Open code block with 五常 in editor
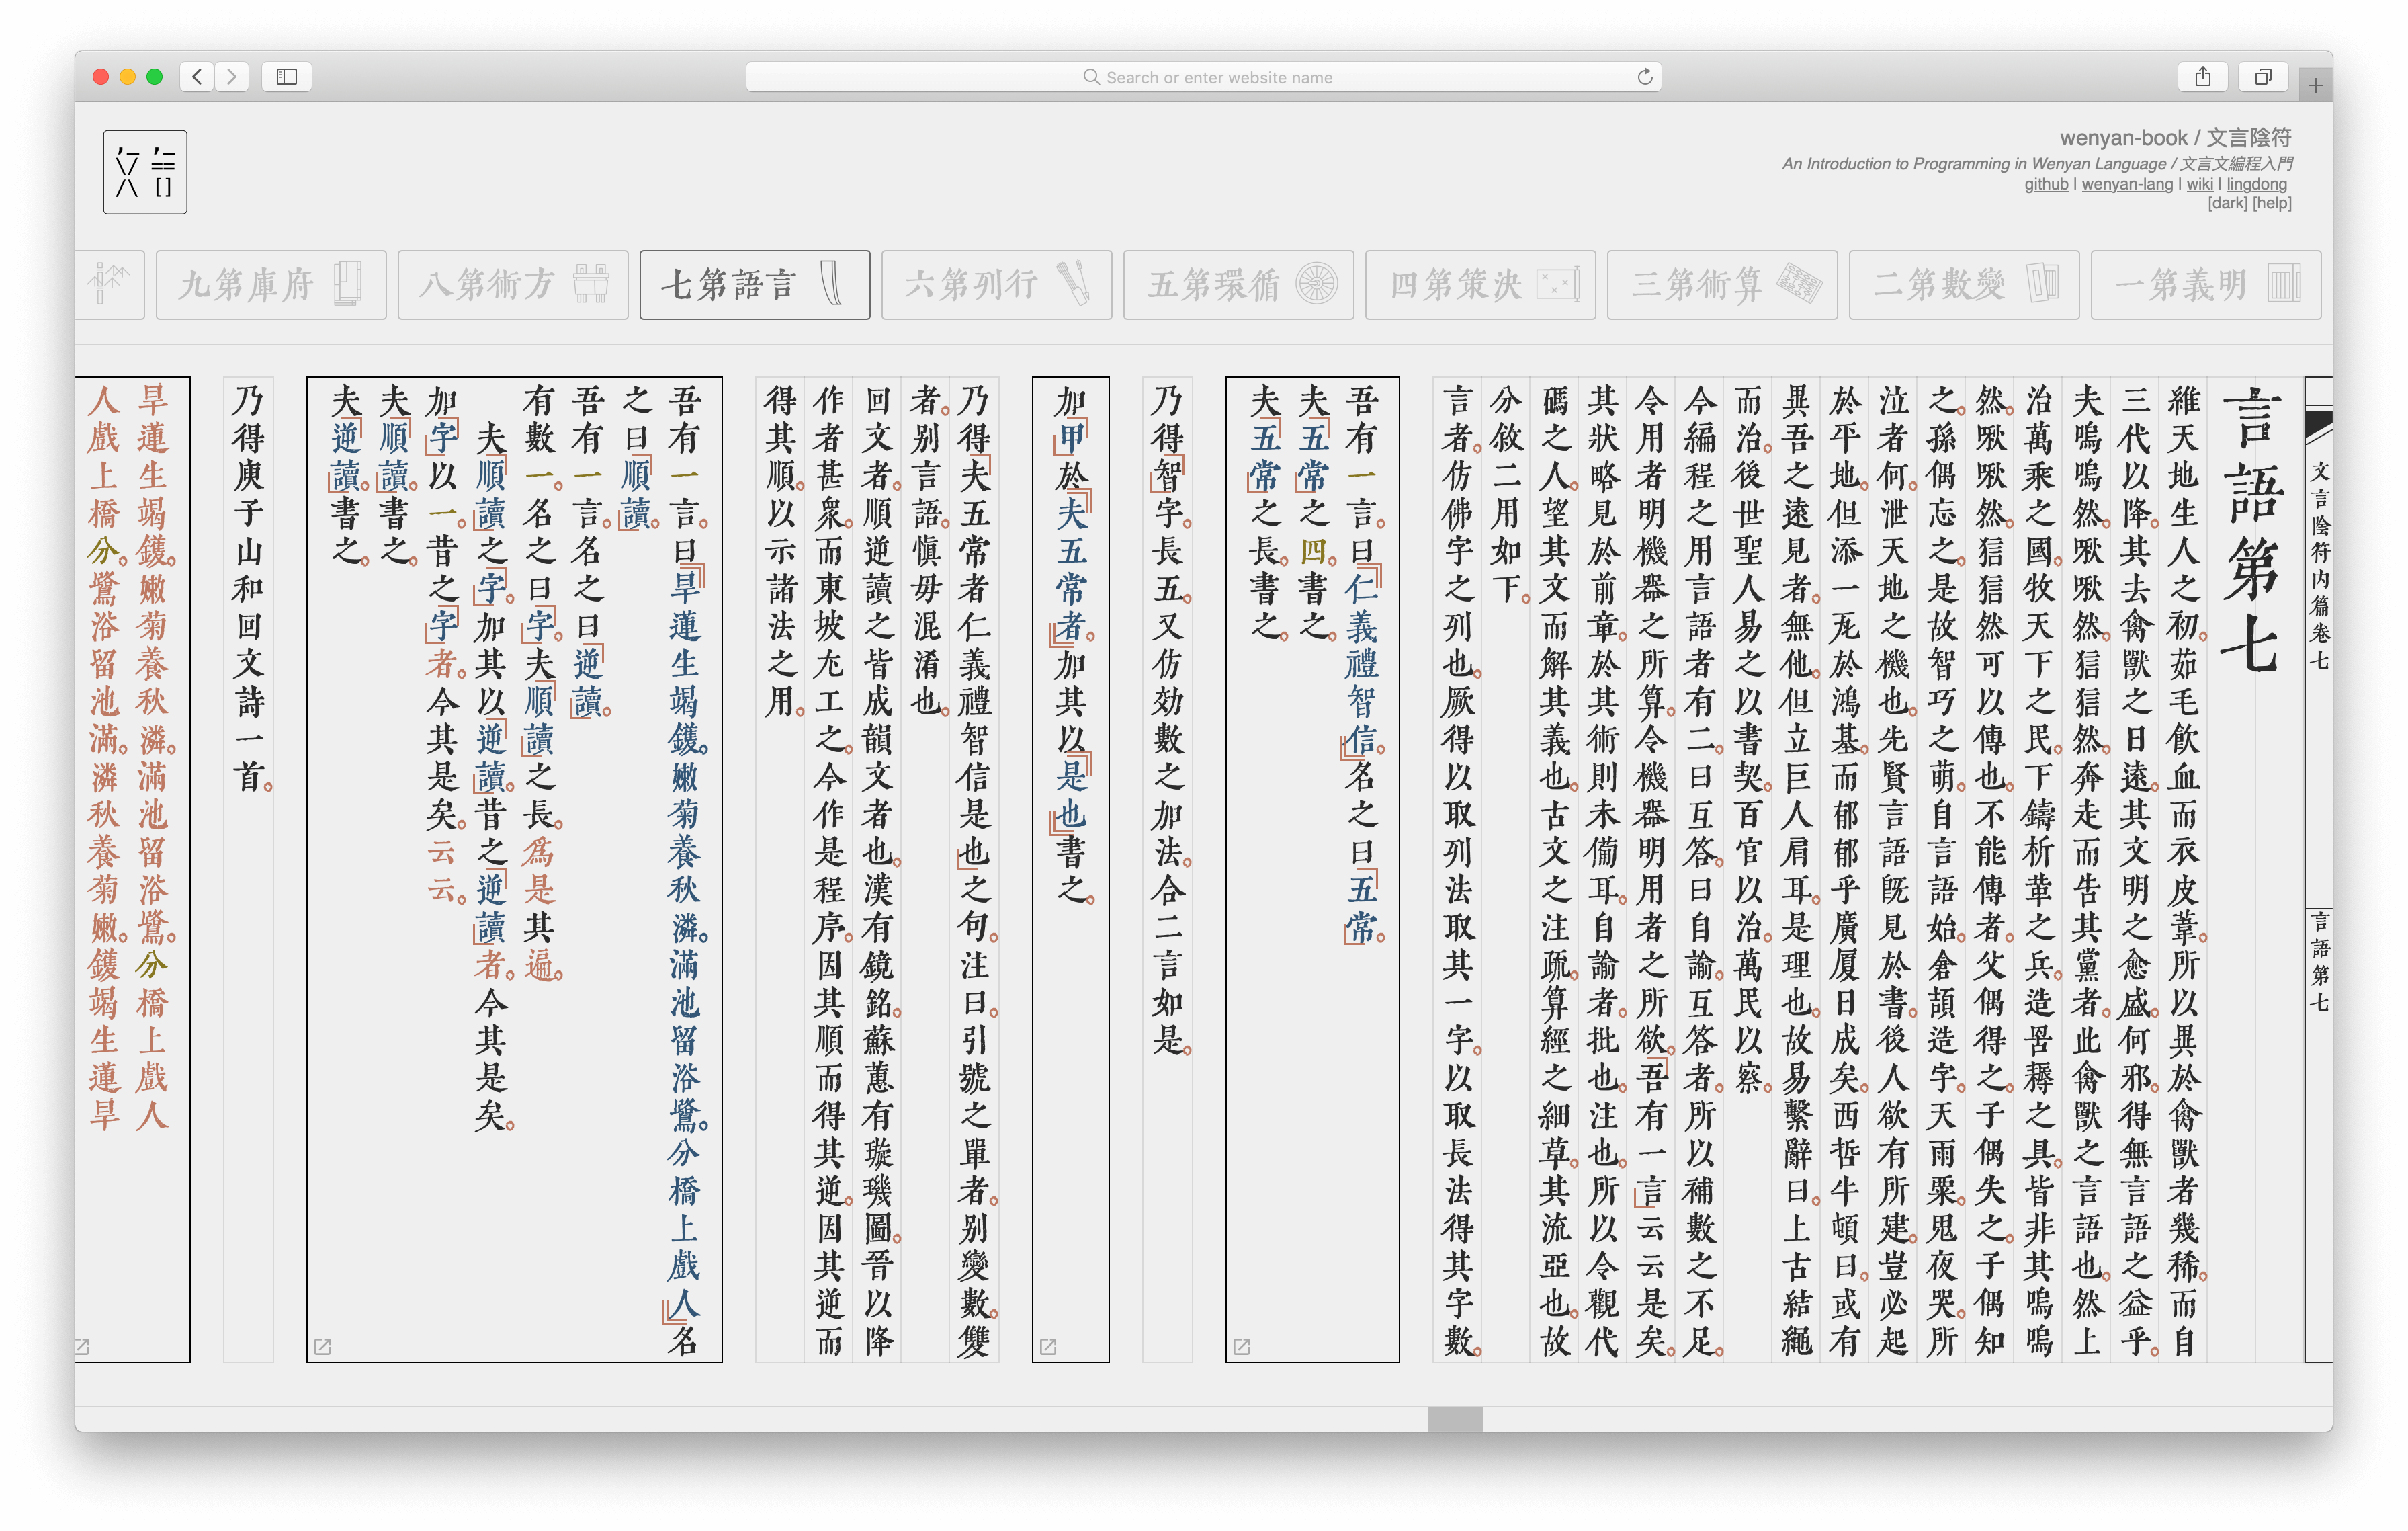This screenshot has width=2408, height=1531. [1241, 1346]
